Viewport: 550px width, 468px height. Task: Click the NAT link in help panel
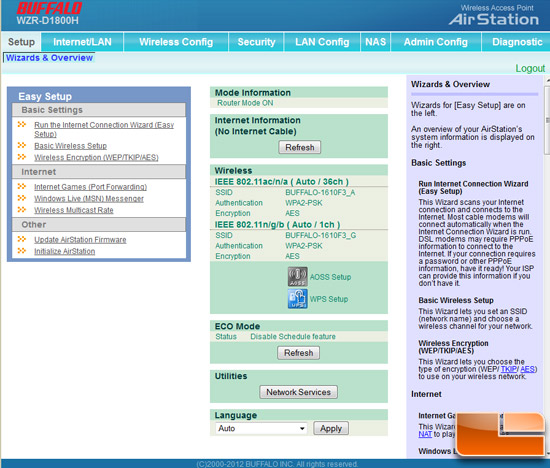coord(425,434)
